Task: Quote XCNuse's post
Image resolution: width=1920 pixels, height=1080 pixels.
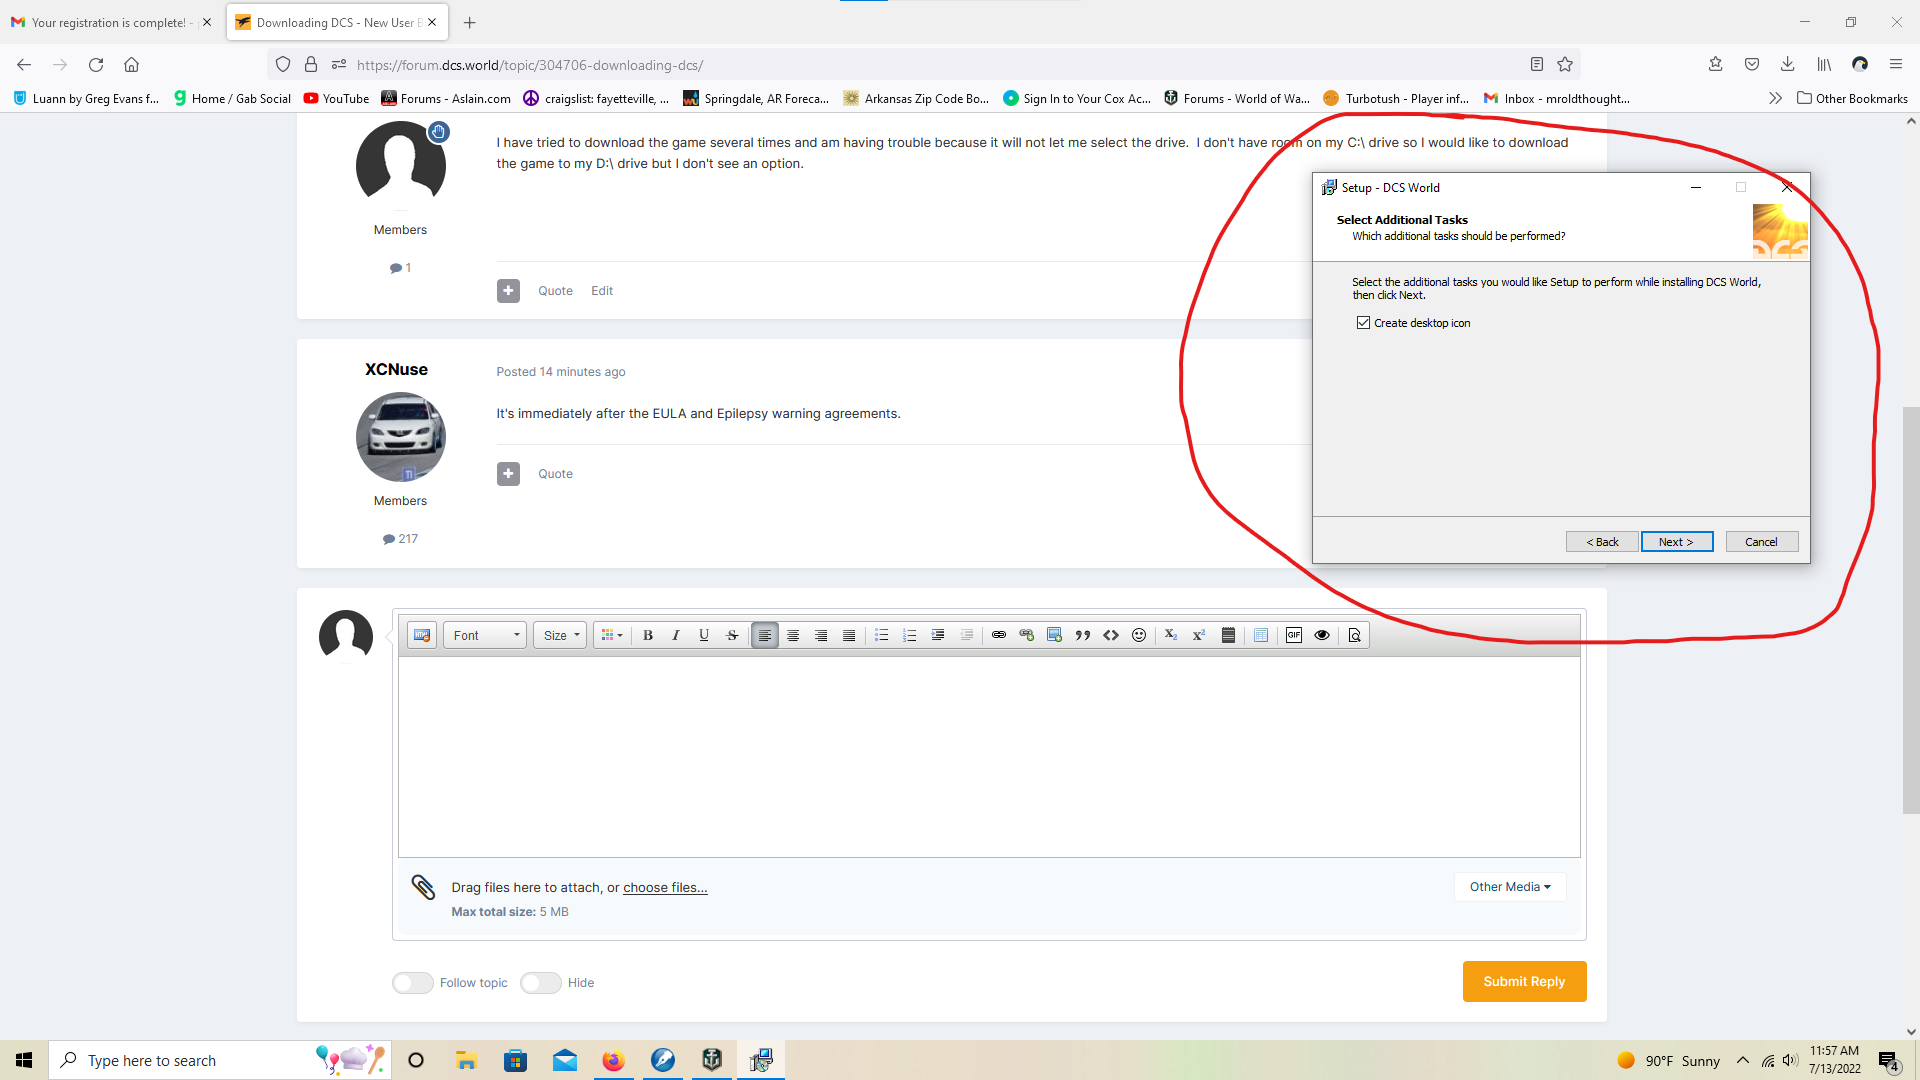Action: pyautogui.click(x=555, y=474)
